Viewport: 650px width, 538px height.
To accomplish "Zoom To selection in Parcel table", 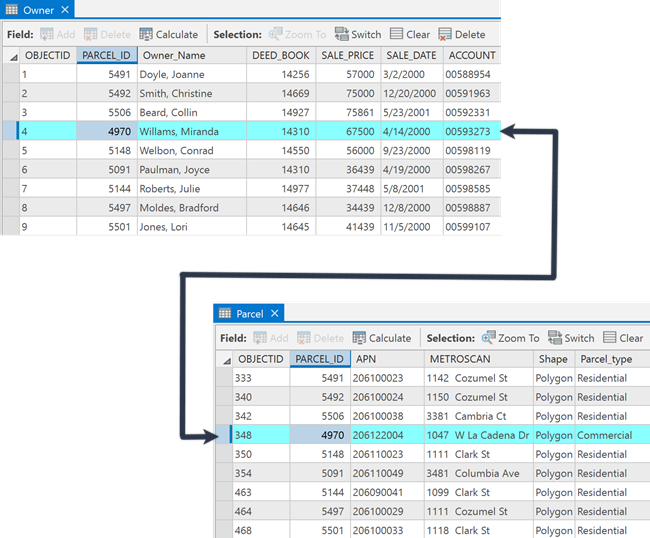I will click(x=510, y=338).
